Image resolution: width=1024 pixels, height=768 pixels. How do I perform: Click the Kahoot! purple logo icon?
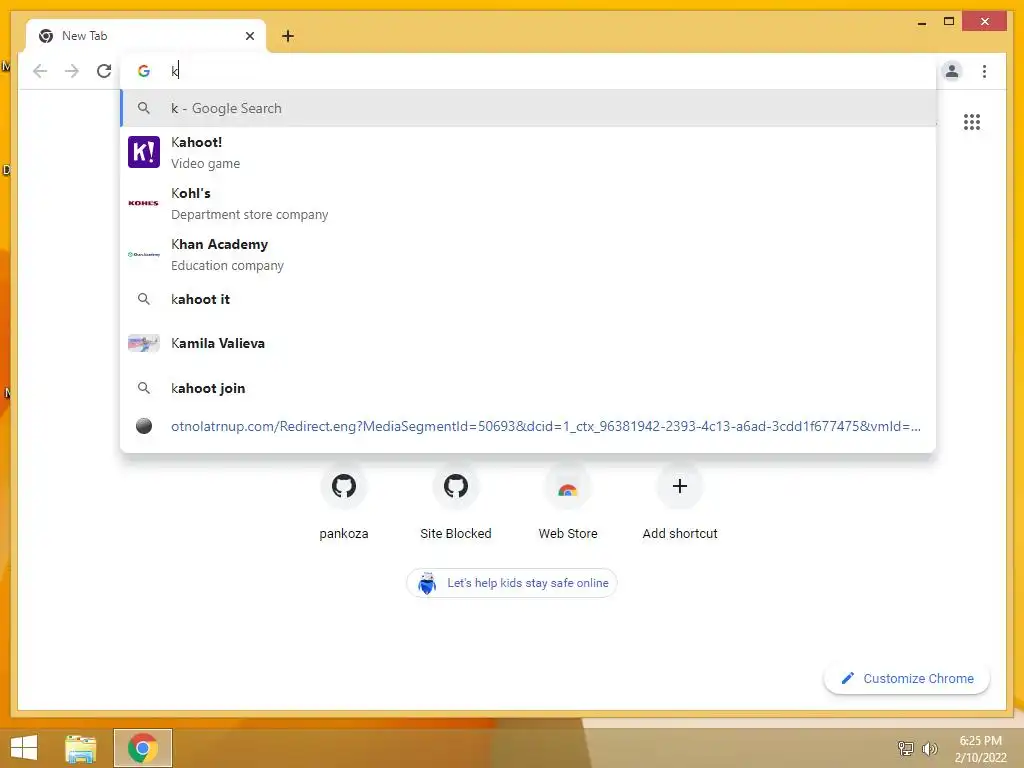[144, 152]
